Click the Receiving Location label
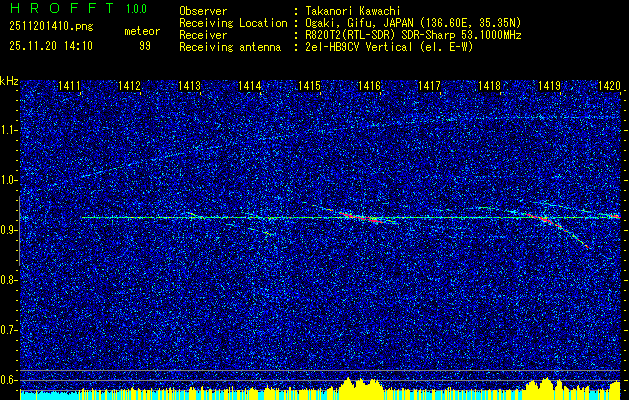Screen dimensions: 629x400 [x=233, y=23]
